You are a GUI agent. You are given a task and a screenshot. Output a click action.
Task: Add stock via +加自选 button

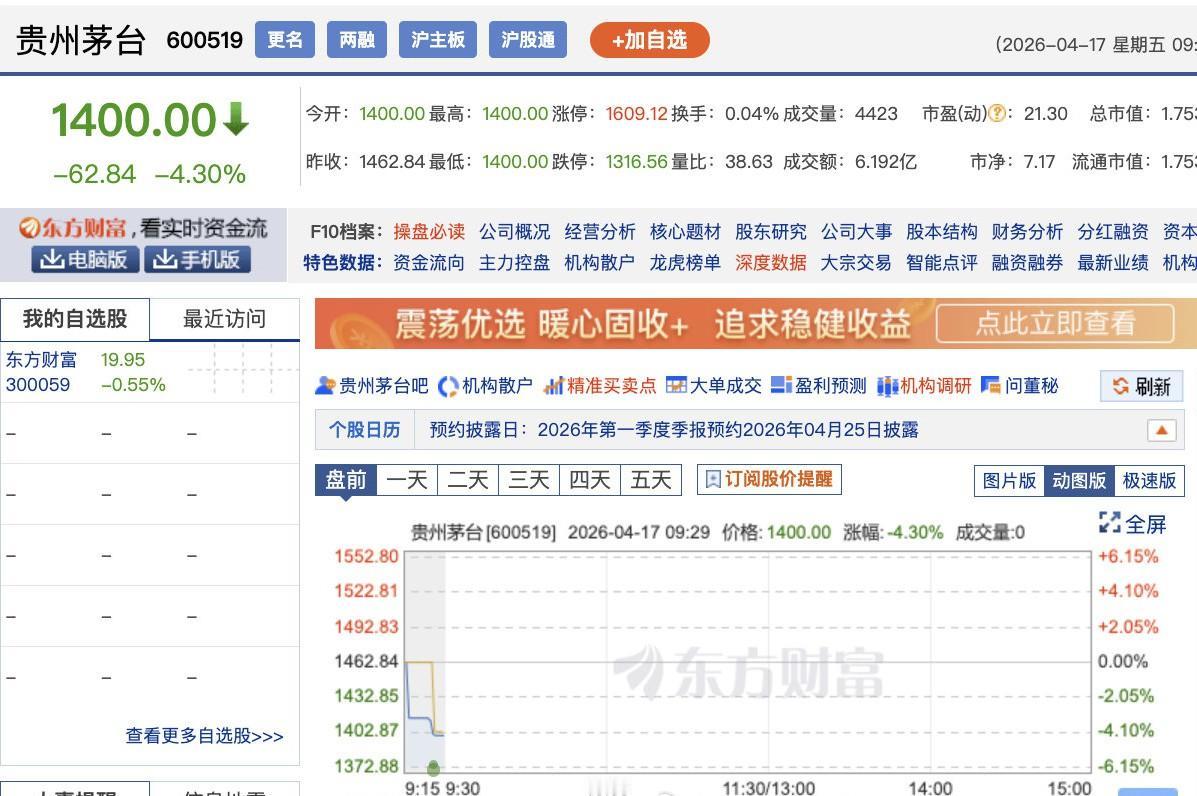tap(649, 41)
